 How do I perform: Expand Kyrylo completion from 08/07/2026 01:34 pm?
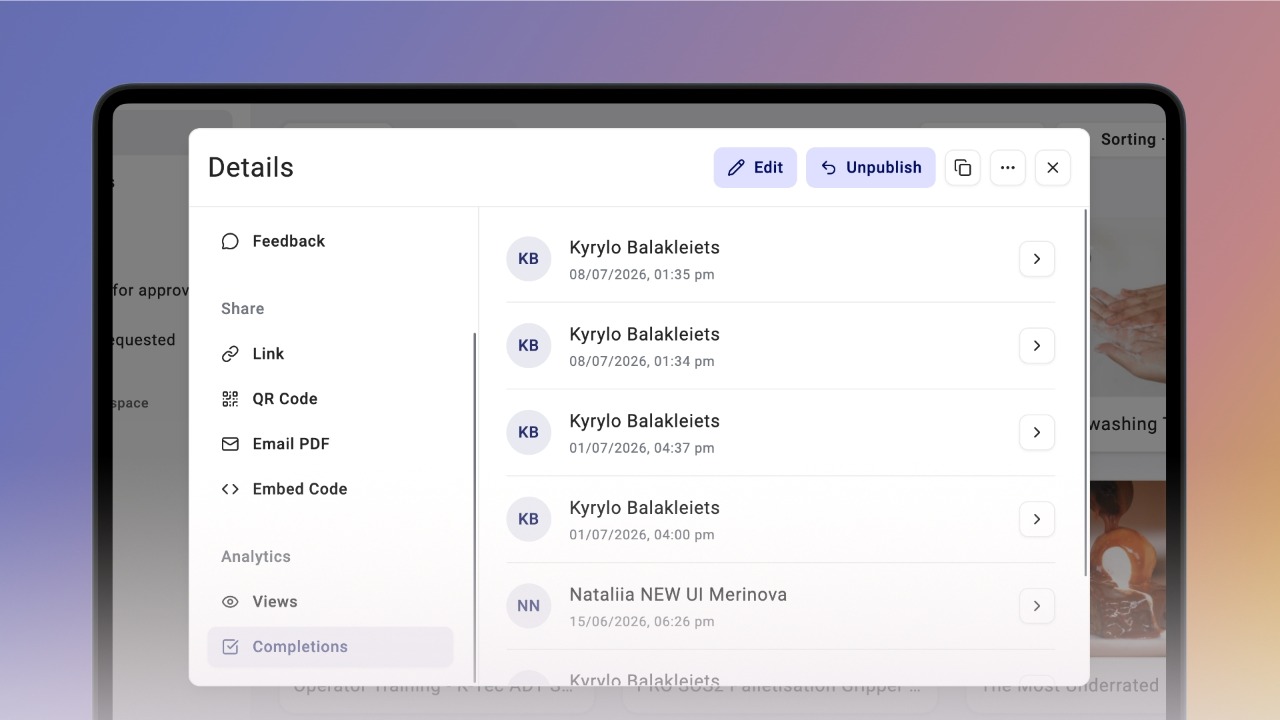pyautogui.click(x=1037, y=346)
